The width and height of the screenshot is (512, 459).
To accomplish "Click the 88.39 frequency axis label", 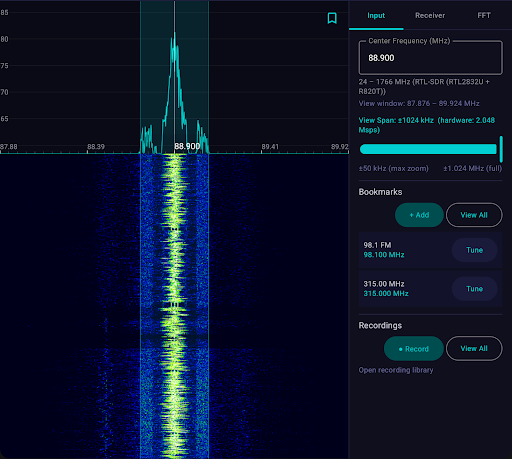I will [x=96, y=147].
